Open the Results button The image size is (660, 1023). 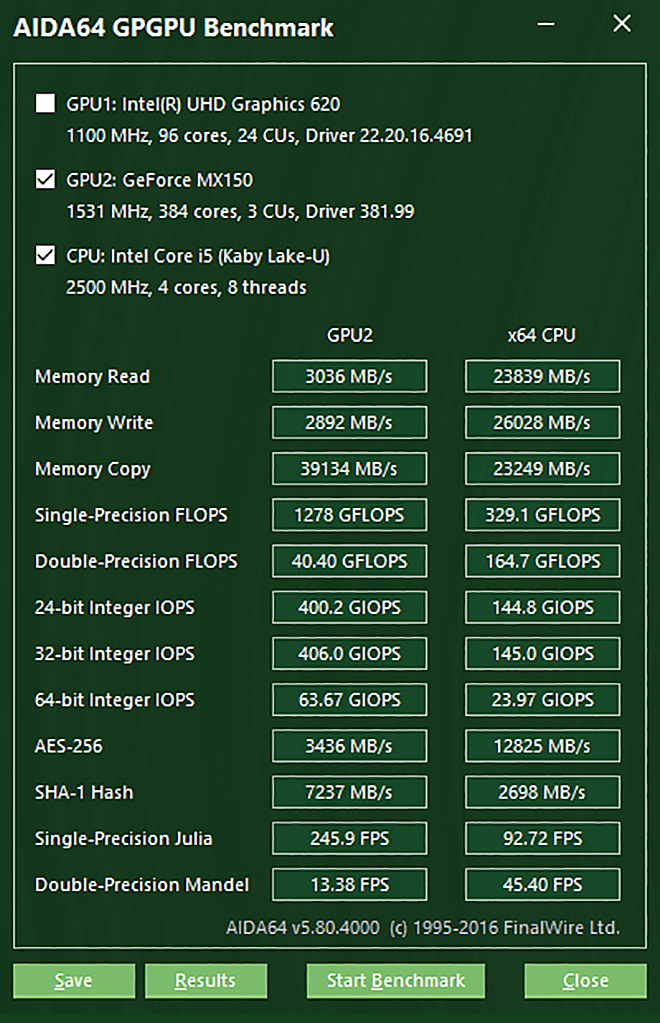205,981
